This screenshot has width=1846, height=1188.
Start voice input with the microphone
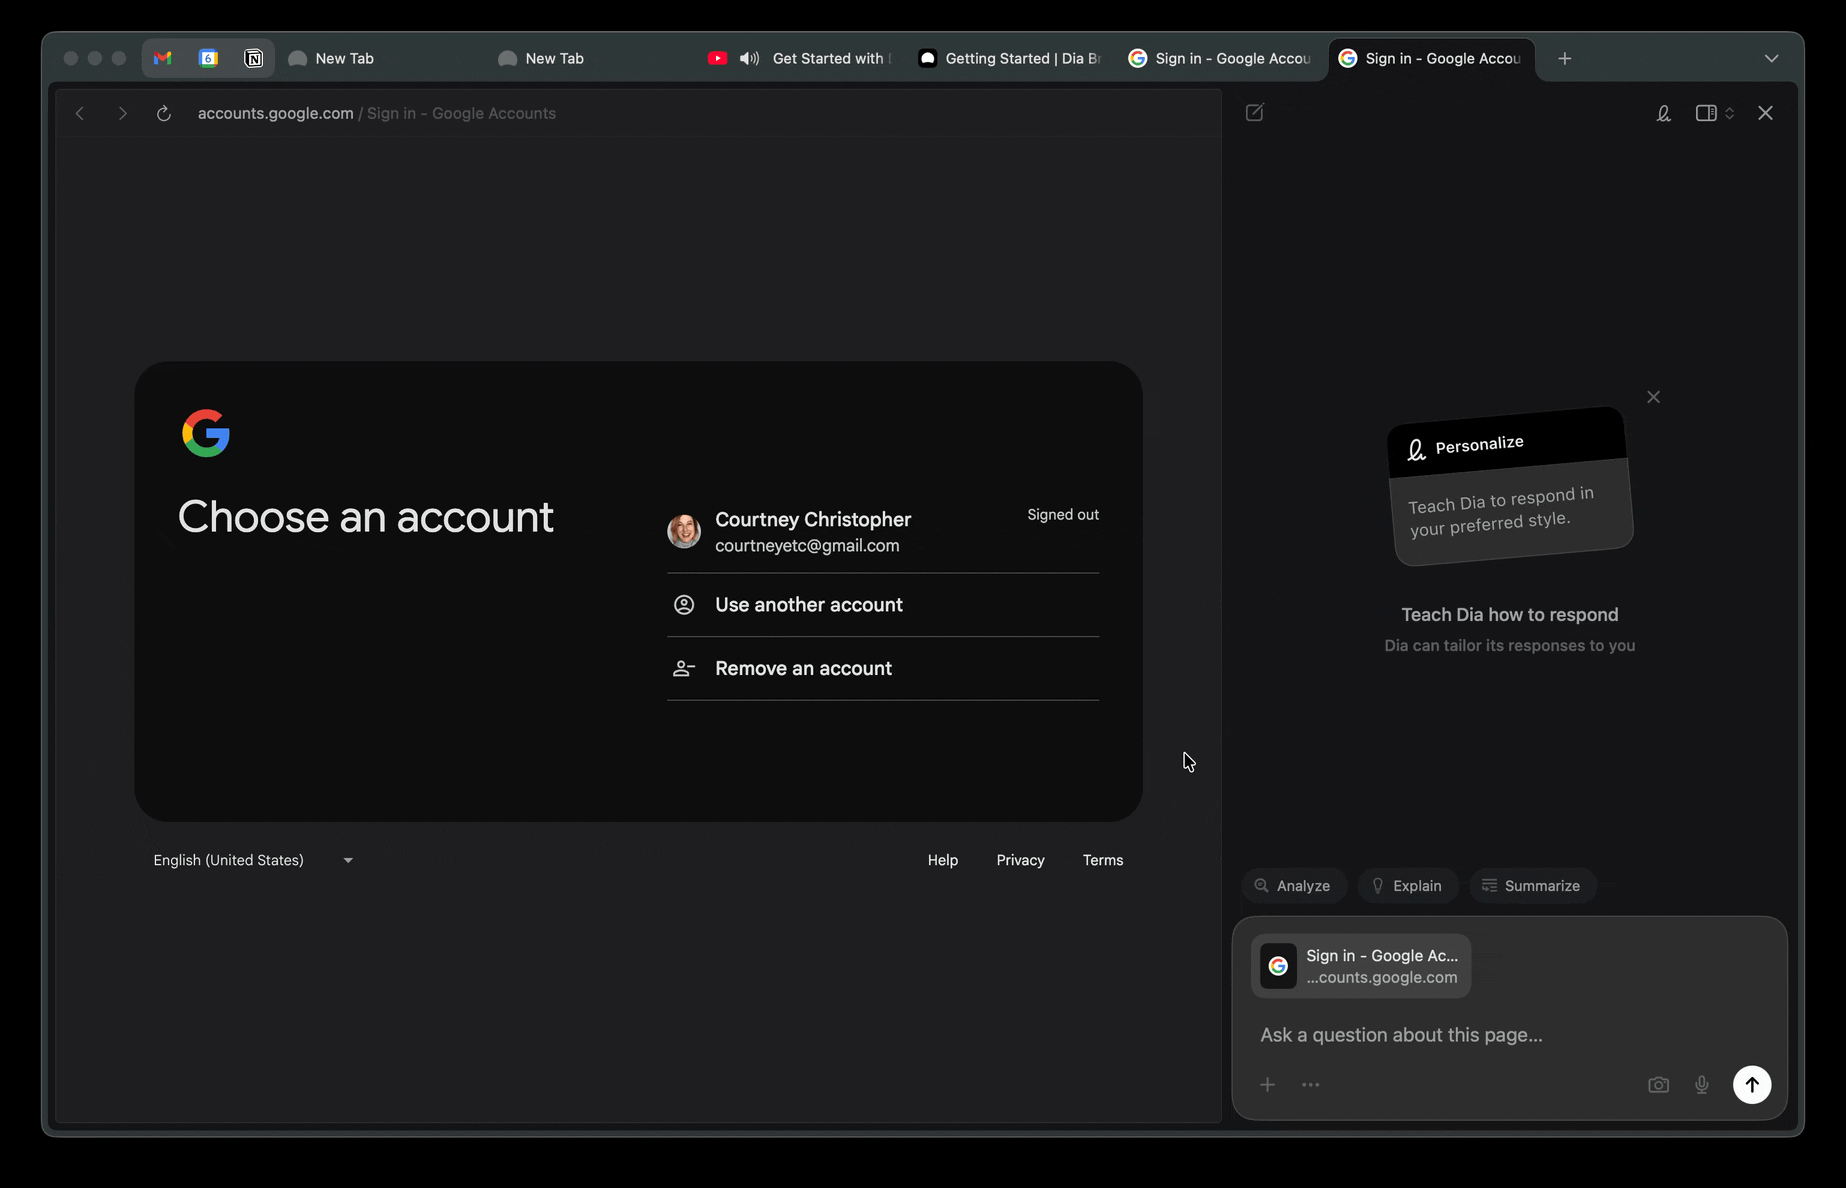pos(1701,1085)
